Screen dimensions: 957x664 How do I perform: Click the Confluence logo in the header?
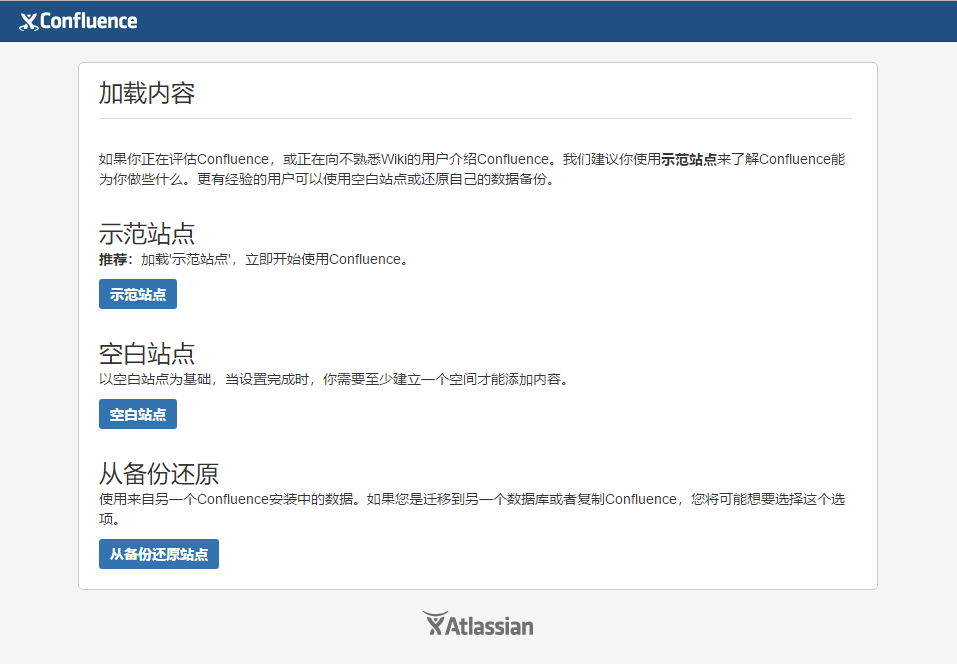tap(78, 21)
